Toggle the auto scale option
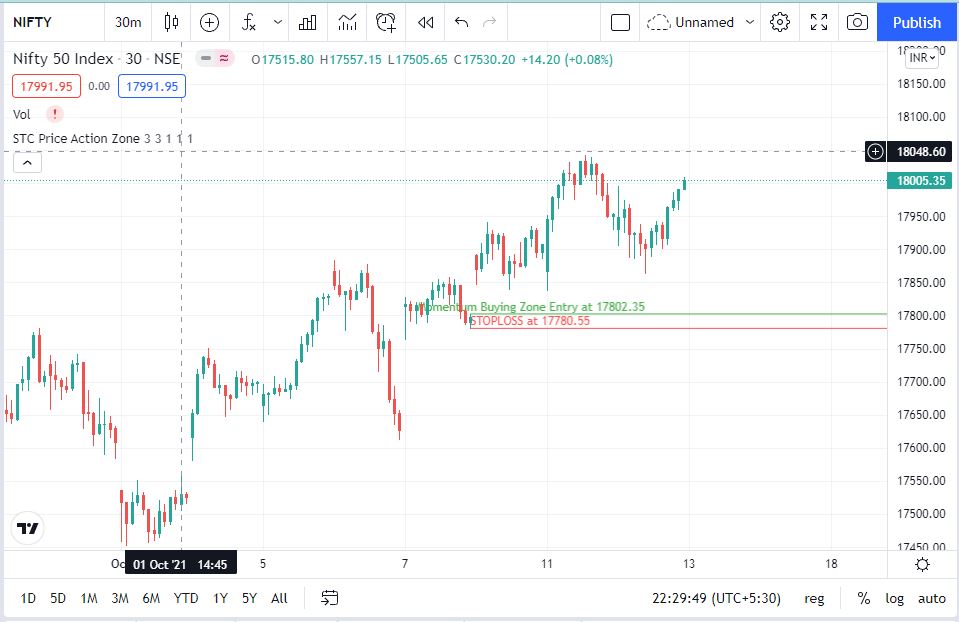959x622 pixels. click(x=931, y=598)
